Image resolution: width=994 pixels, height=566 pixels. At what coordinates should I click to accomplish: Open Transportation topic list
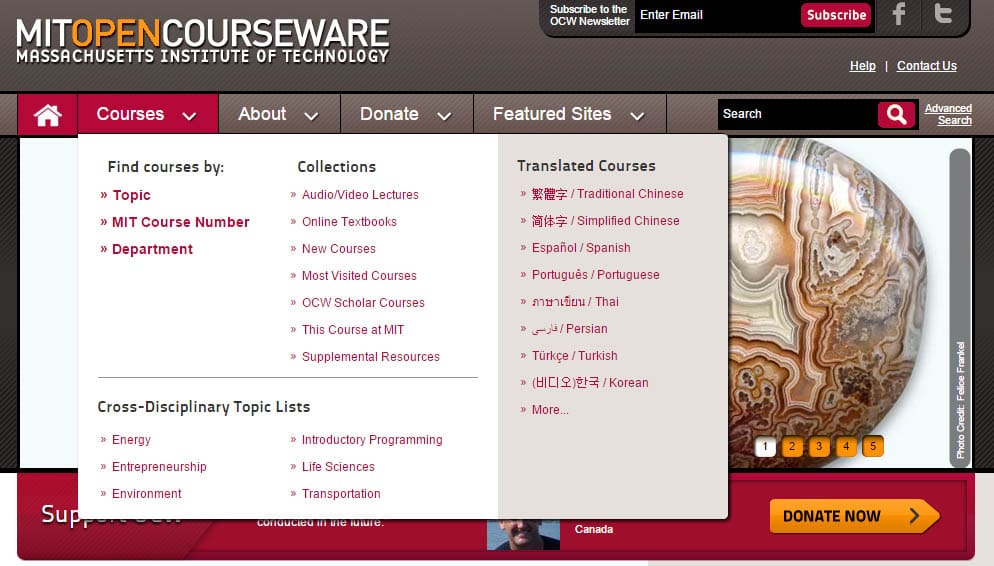341,494
